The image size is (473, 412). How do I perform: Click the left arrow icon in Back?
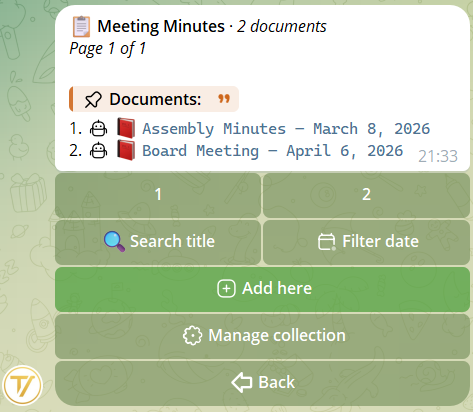coord(242,382)
